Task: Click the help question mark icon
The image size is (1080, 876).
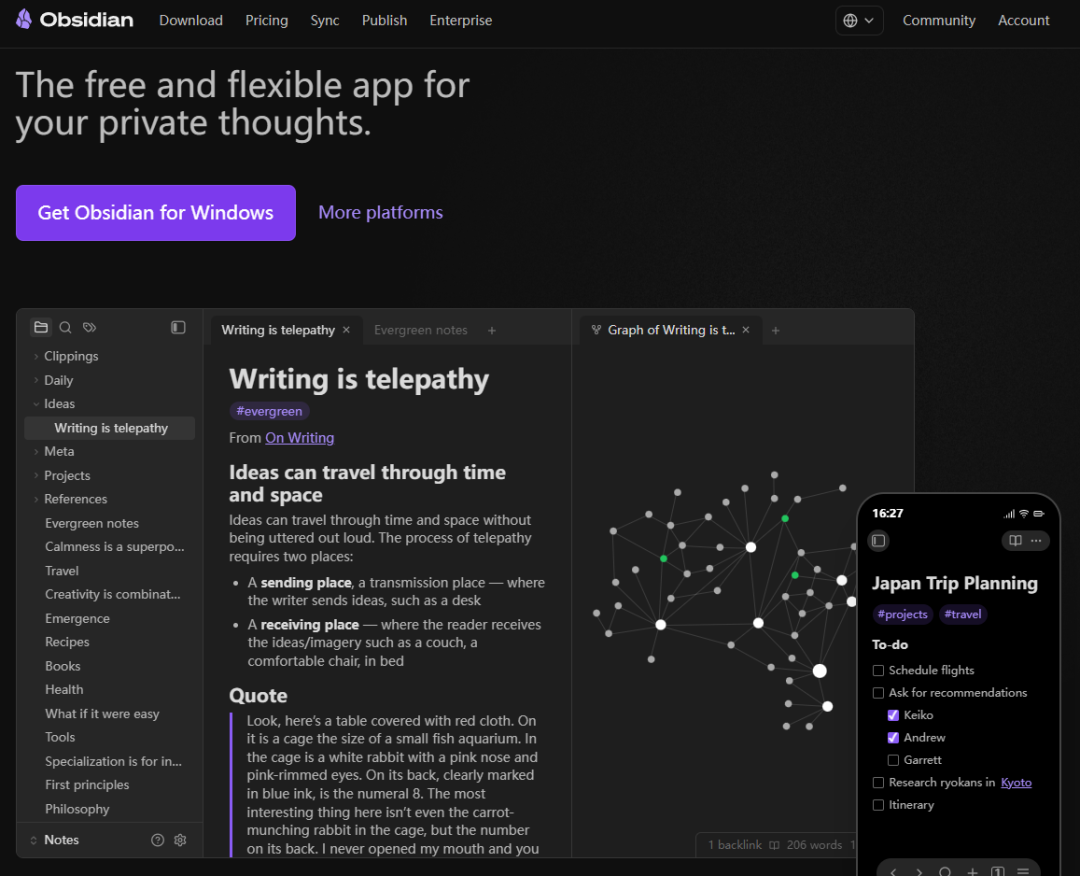Action: [x=157, y=840]
